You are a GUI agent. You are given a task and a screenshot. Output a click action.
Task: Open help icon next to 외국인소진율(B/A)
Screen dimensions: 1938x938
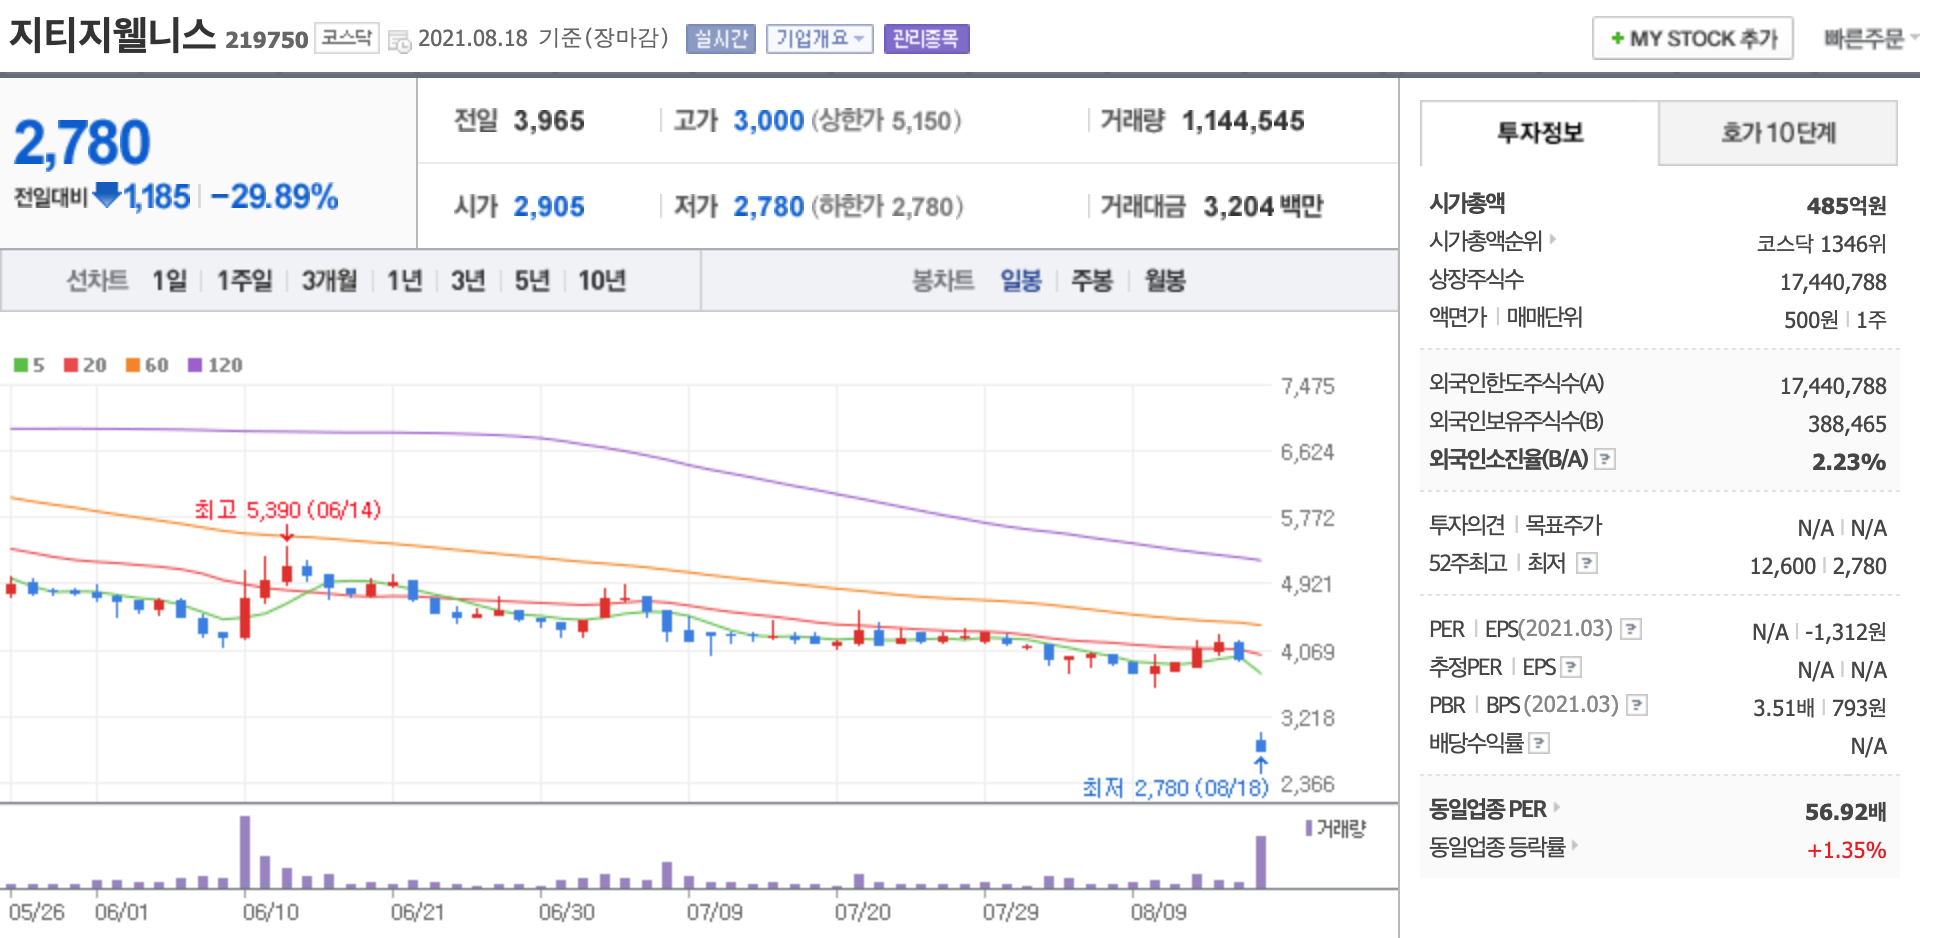click(x=1605, y=459)
